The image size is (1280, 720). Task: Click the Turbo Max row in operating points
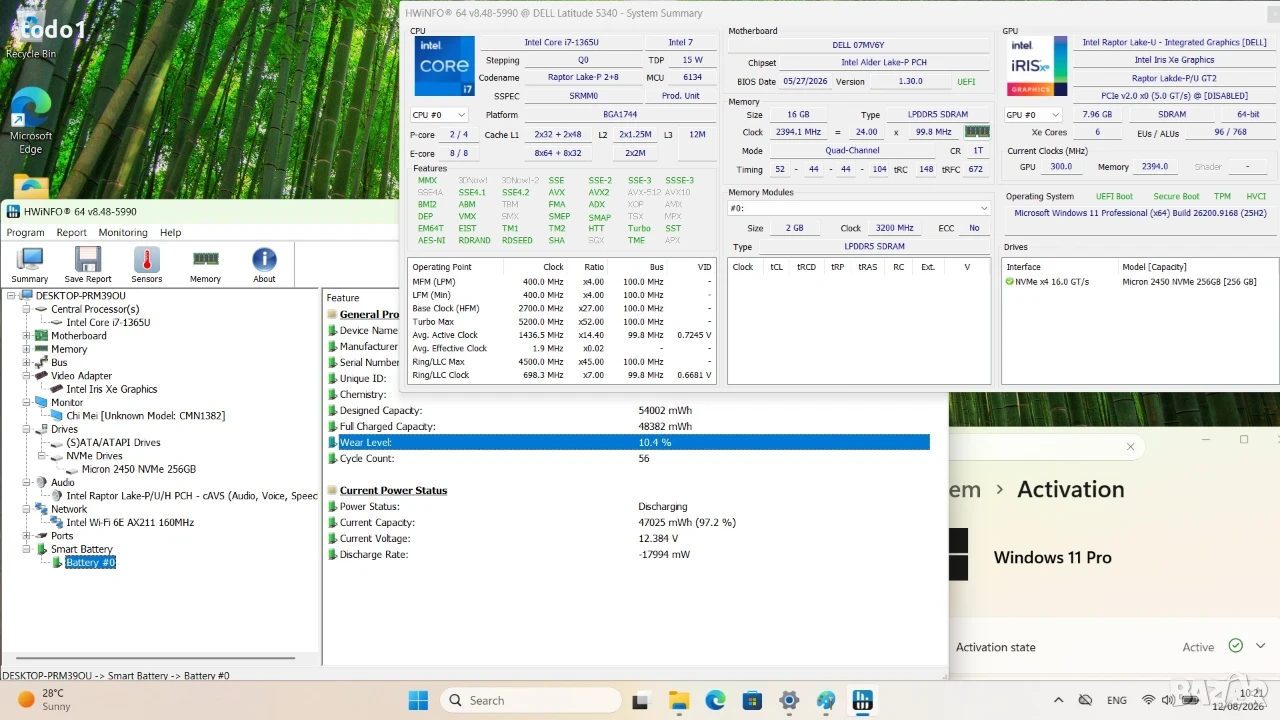pos(561,322)
